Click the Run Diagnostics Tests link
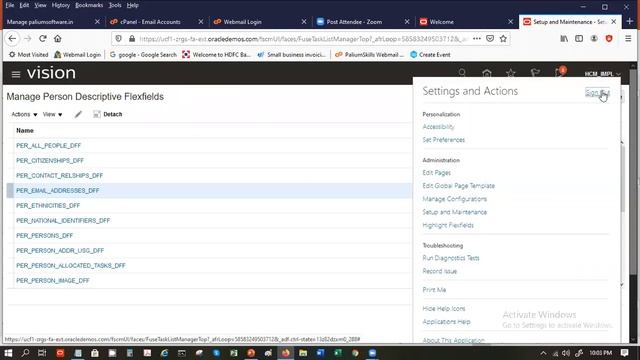 coord(451,258)
